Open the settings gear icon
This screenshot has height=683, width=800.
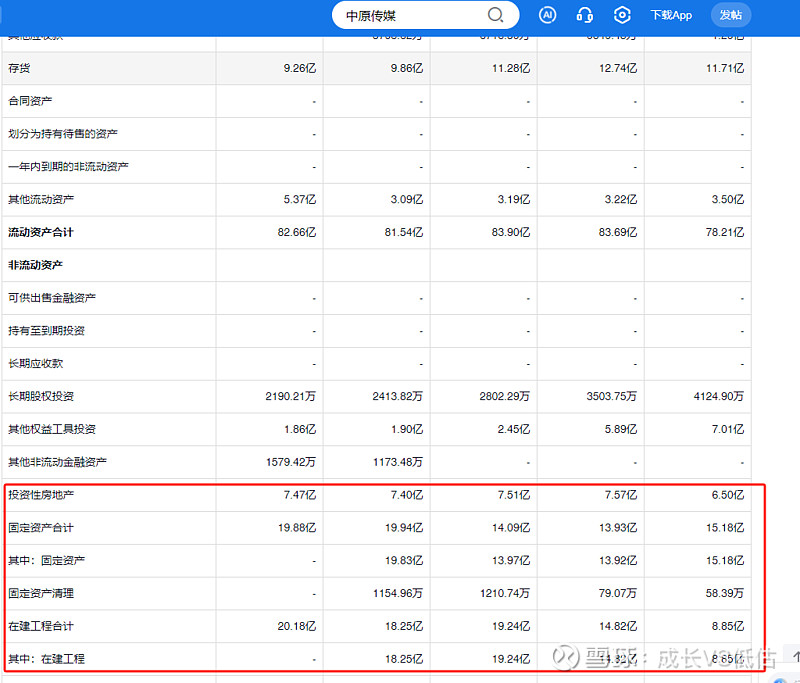[623, 15]
